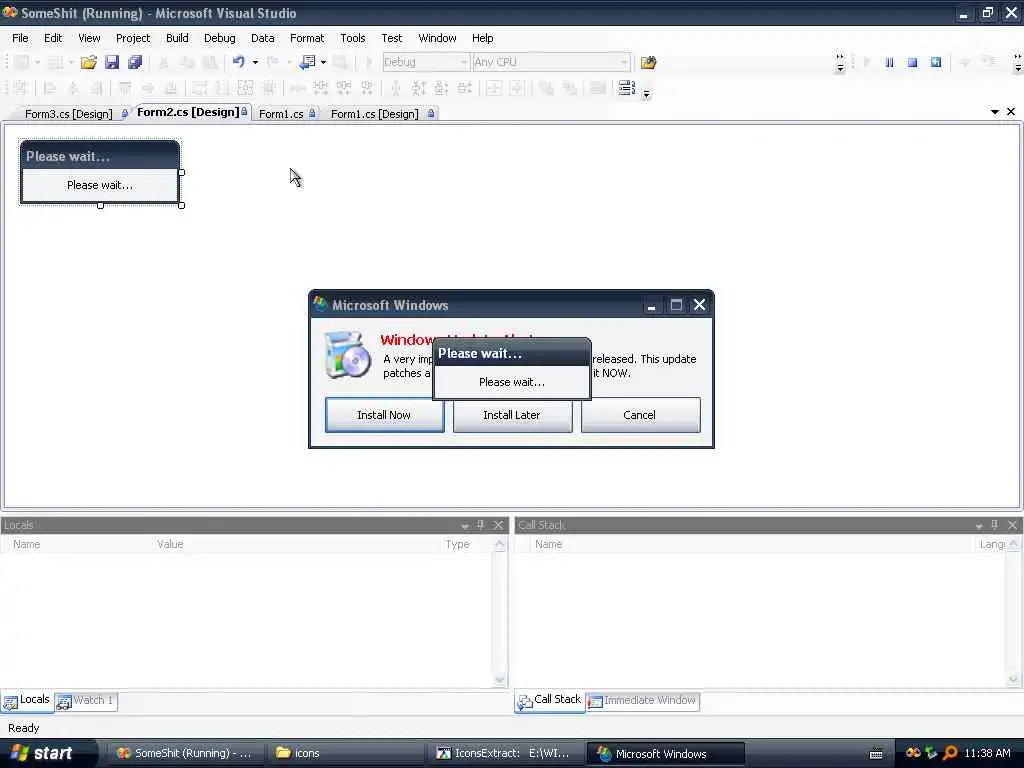Maximize the Microsoft Windows dialog
1024x768 pixels.
click(x=676, y=305)
